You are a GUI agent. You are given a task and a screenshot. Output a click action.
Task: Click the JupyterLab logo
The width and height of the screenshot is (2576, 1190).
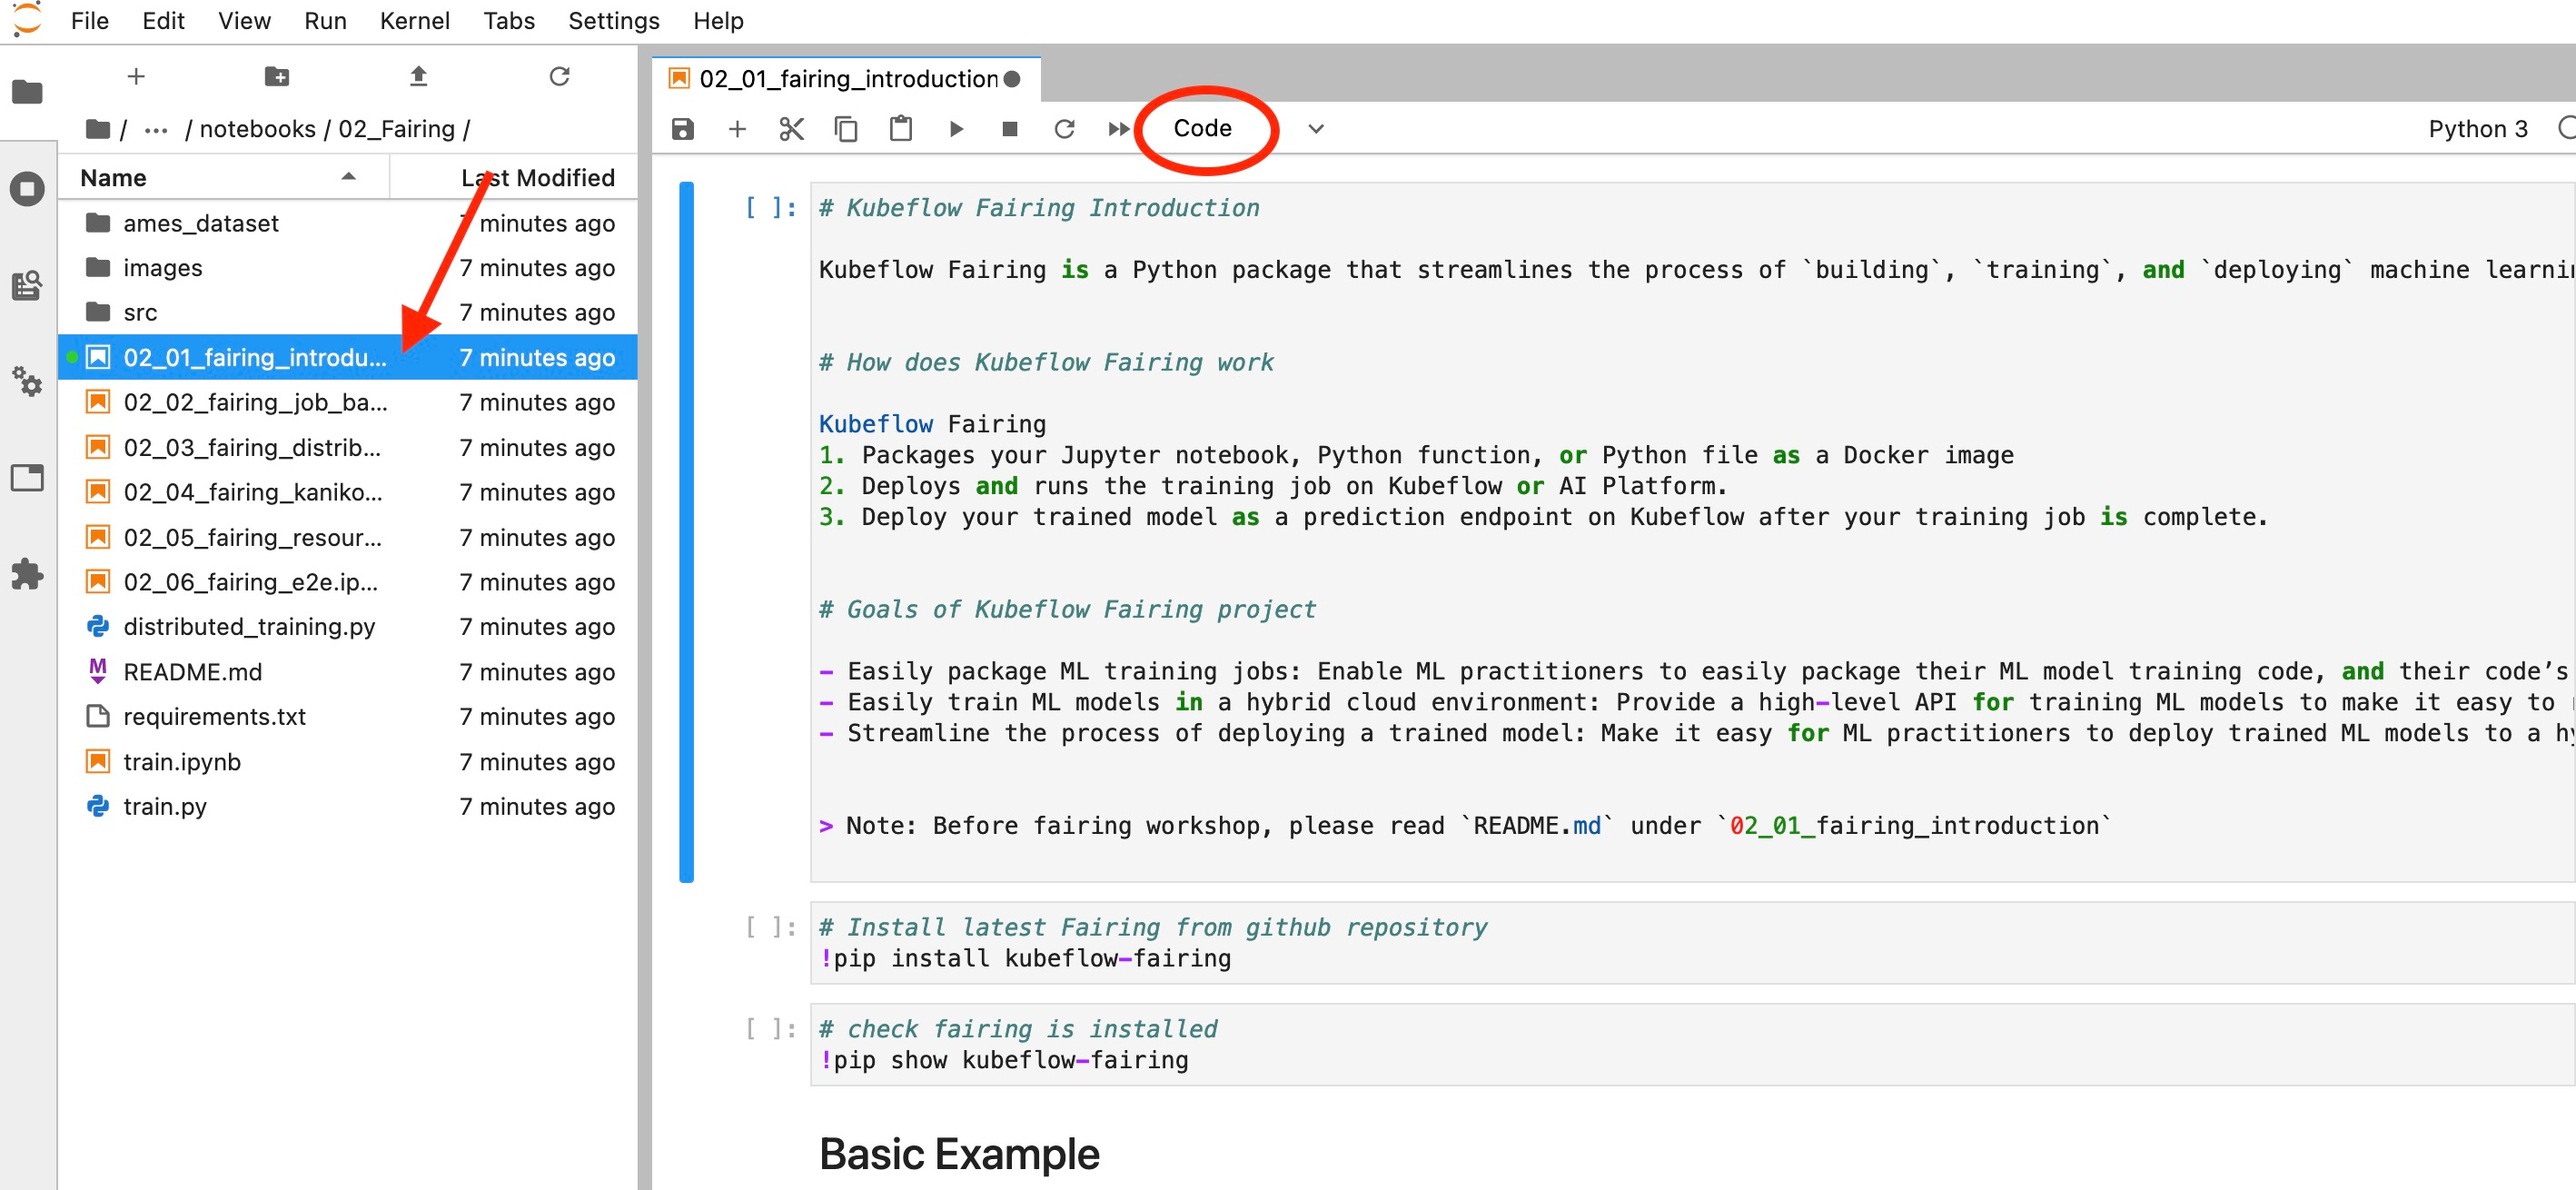(27, 18)
